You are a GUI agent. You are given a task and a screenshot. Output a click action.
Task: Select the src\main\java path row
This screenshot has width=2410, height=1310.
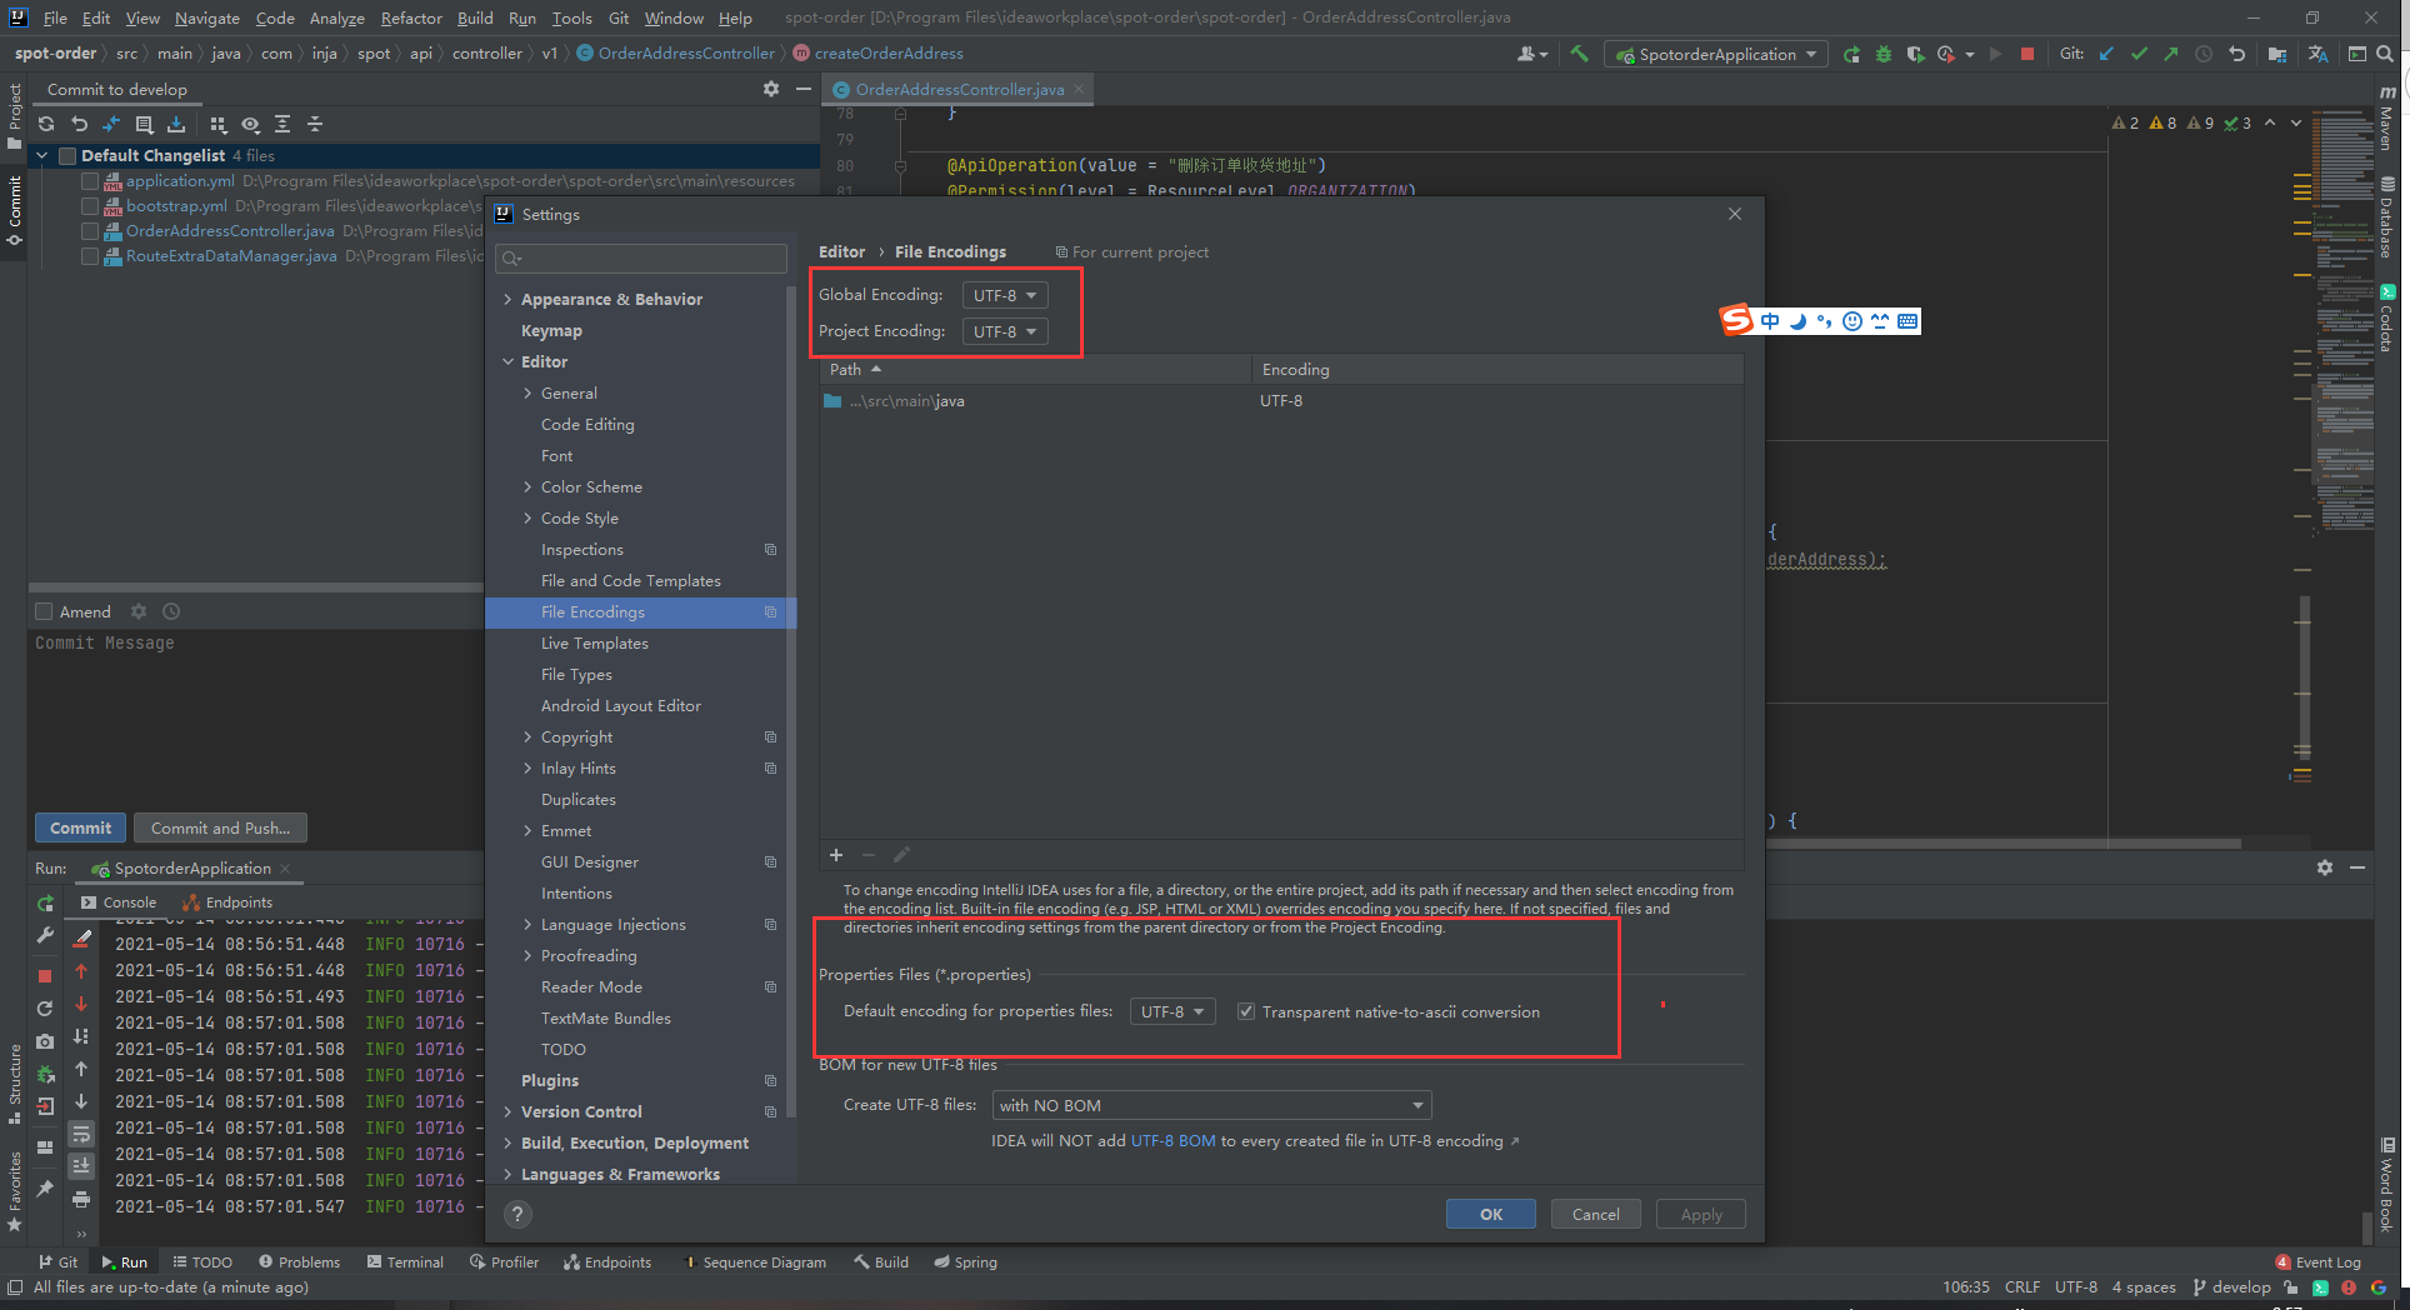coord(1281,401)
